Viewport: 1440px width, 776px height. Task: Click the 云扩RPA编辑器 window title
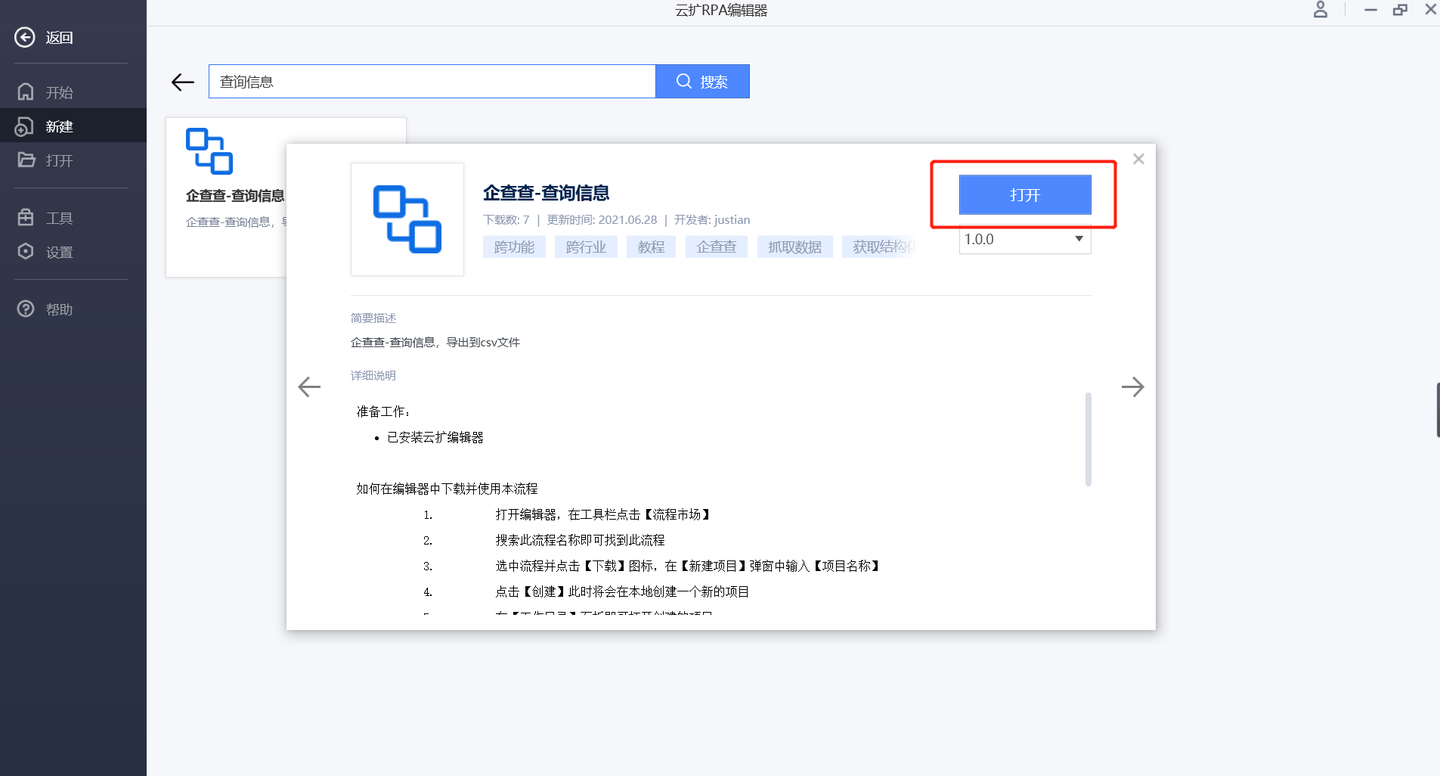(721, 11)
